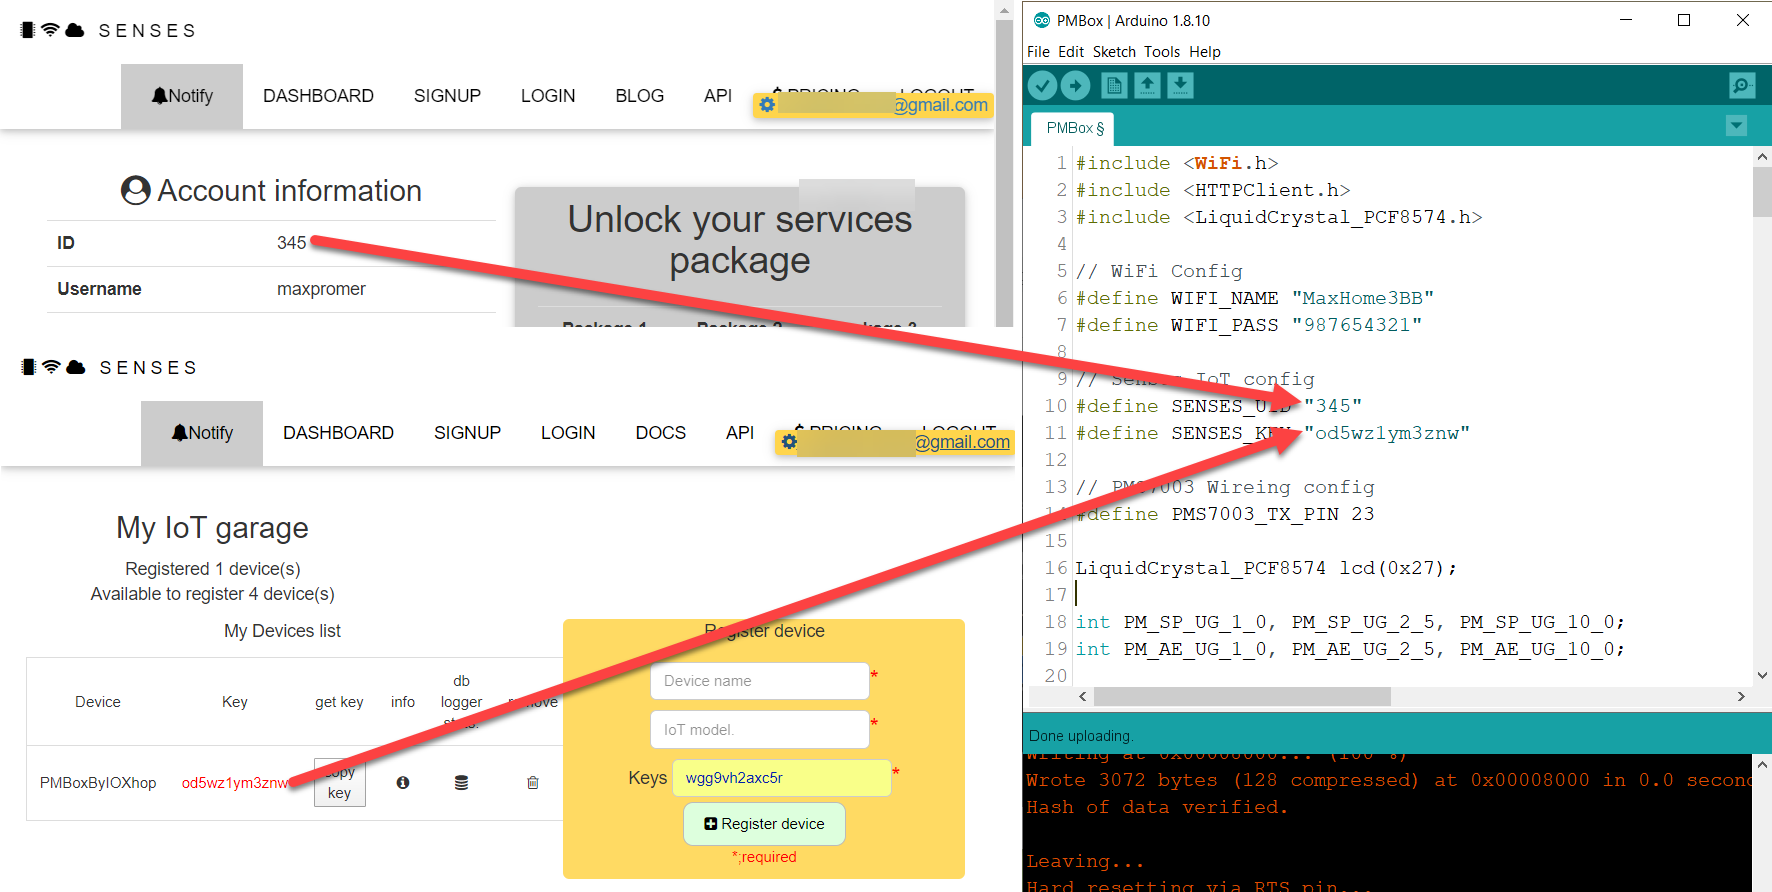Save the sketch with the Save icon
The height and width of the screenshot is (892, 1772).
1180,86
